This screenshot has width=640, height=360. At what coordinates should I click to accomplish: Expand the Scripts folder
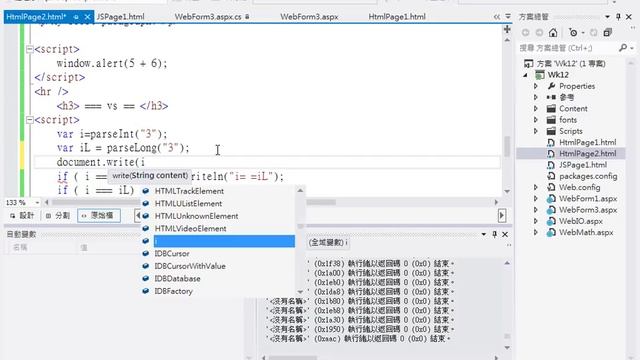pyautogui.click(x=536, y=131)
